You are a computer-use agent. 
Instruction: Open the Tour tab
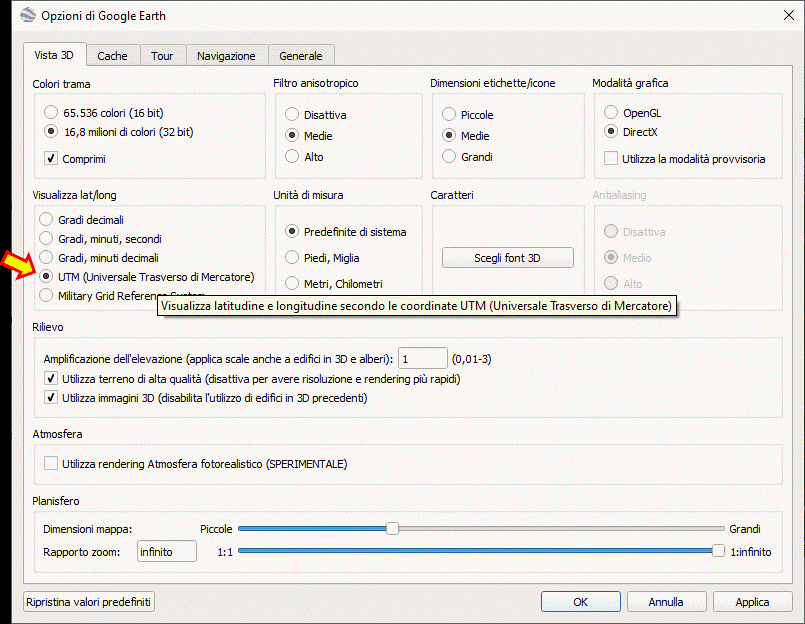(x=162, y=56)
